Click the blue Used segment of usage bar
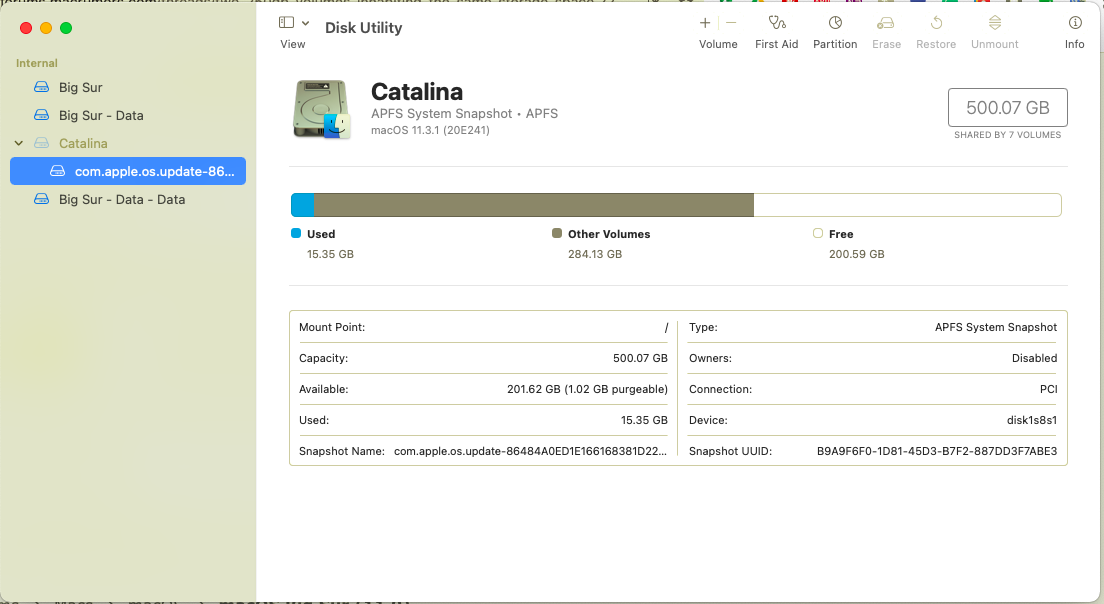Viewport: 1104px width, 604px height. coord(303,205)
